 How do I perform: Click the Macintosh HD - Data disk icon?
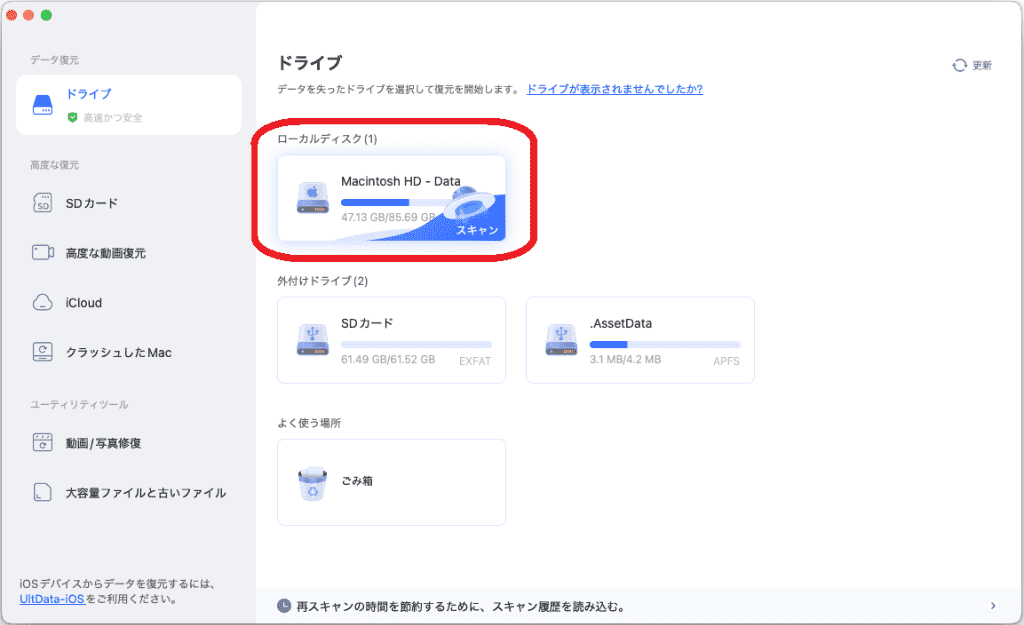[313, 198]
